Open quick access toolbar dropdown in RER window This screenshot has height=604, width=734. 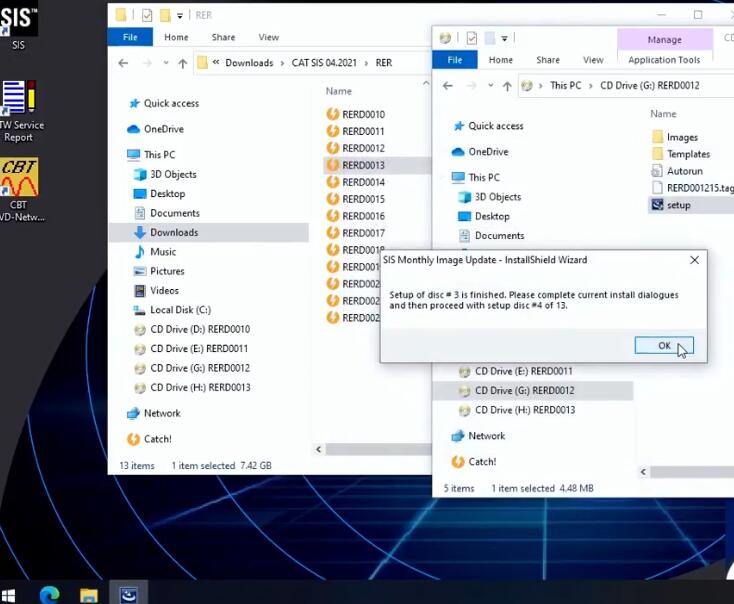pyautogui.click(x=180, y=16)
